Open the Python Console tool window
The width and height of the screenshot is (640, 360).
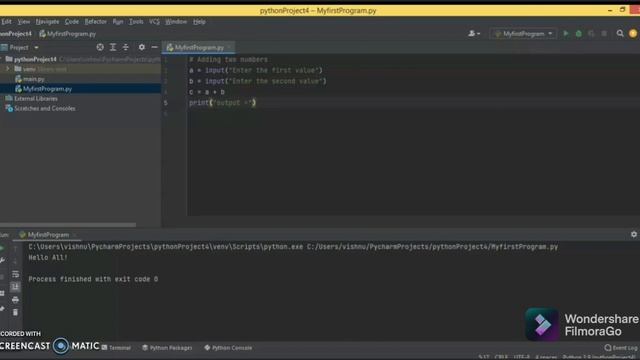(x=228, y=348)
